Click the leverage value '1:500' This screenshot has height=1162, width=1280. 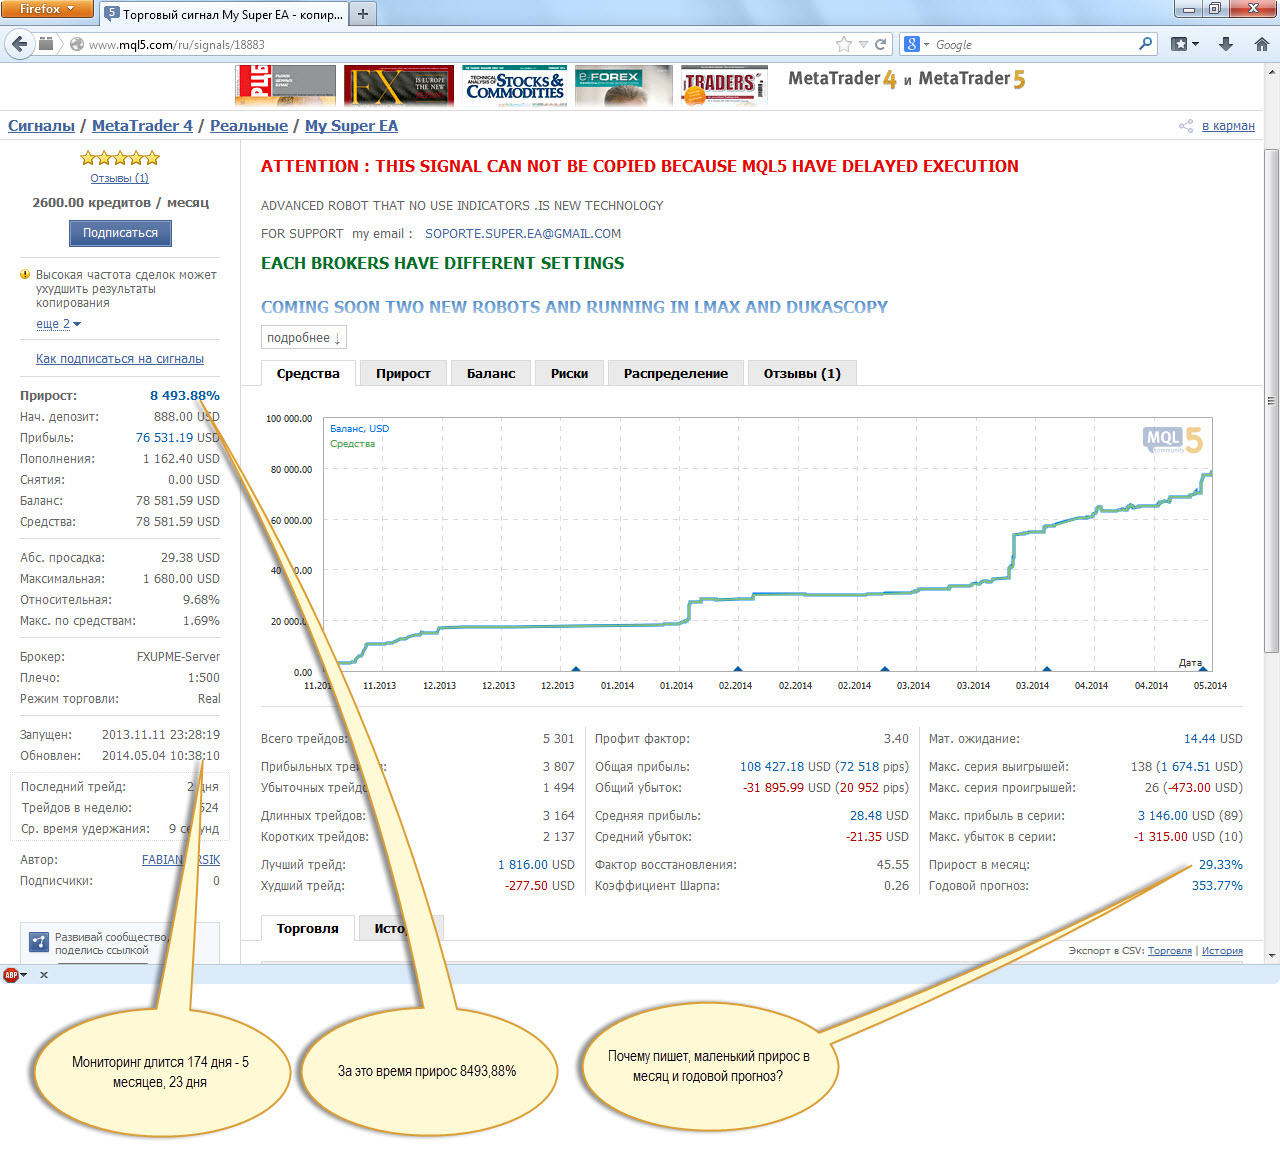click(204, 678)
